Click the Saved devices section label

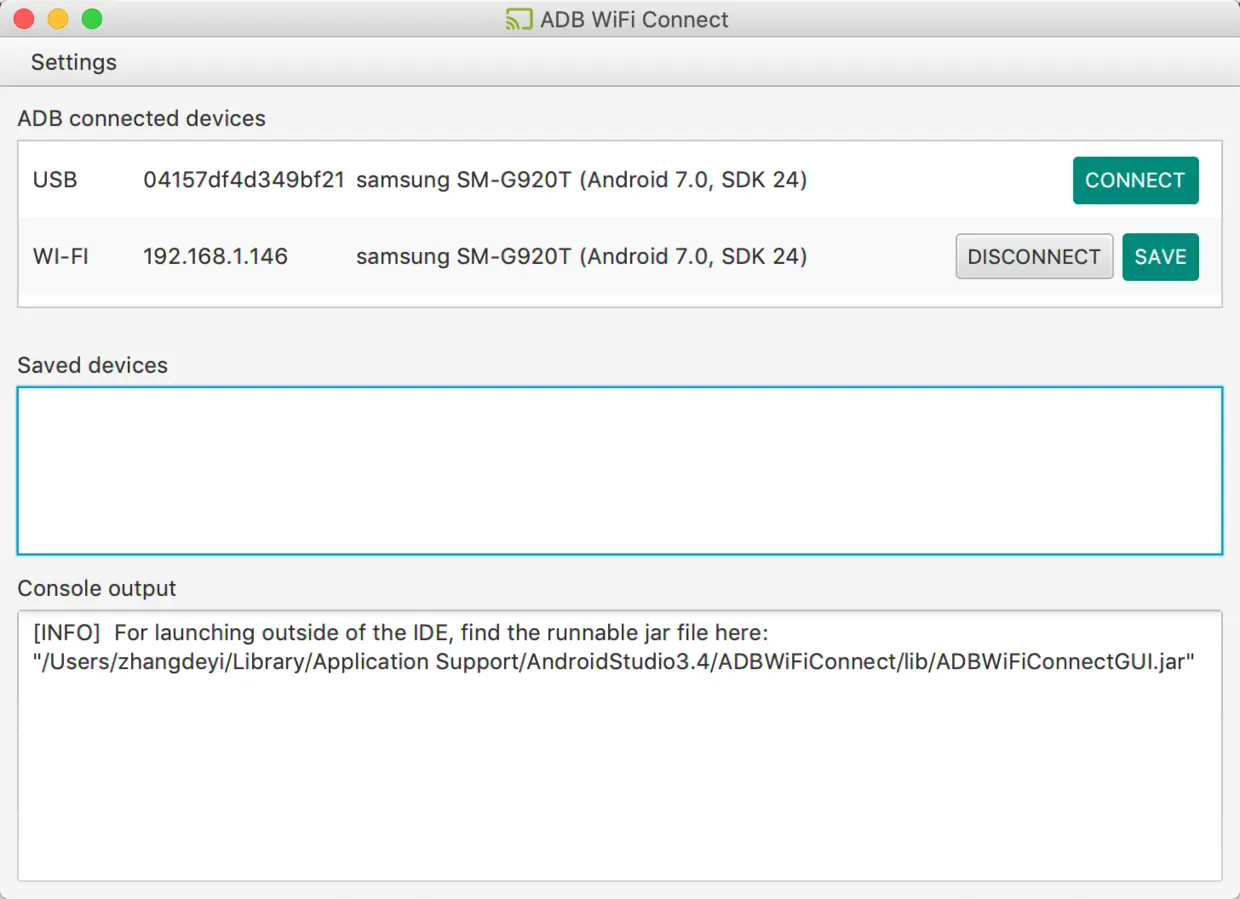pyautogui.click(x=92, y=365)
